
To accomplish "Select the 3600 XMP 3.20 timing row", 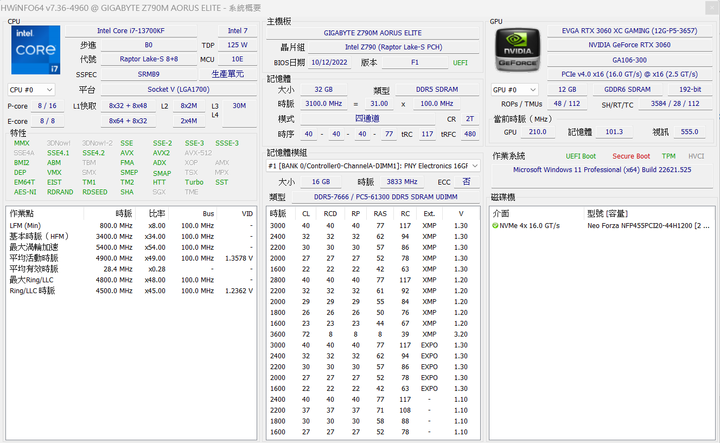I will 373,335.
